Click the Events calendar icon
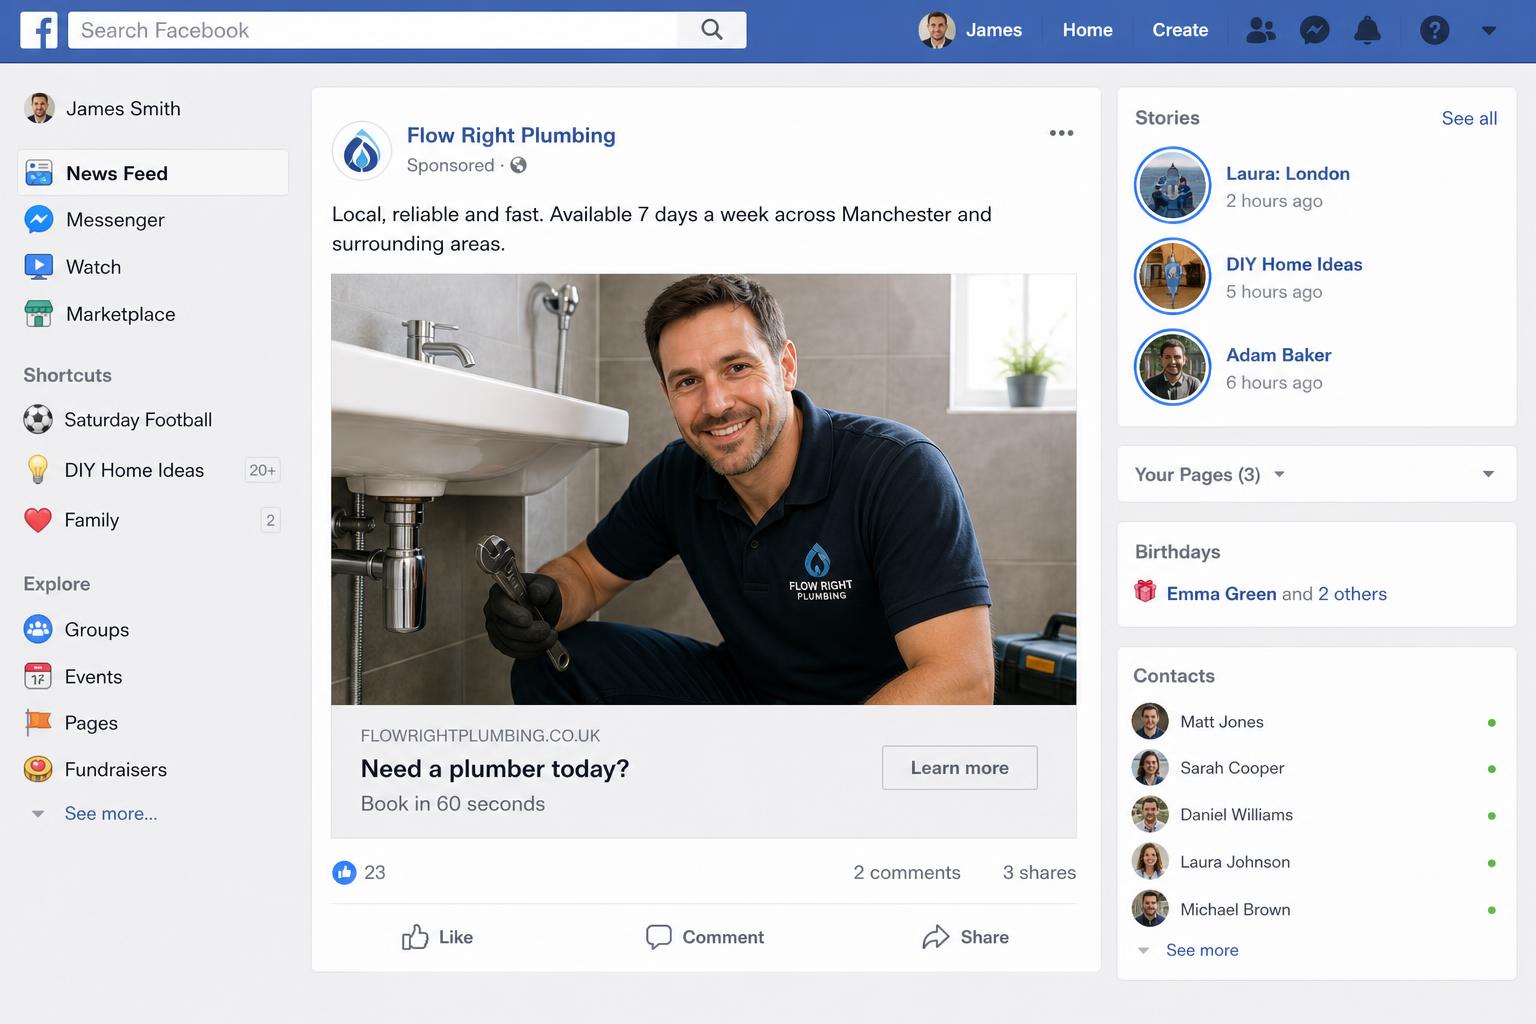 (38, 676)
